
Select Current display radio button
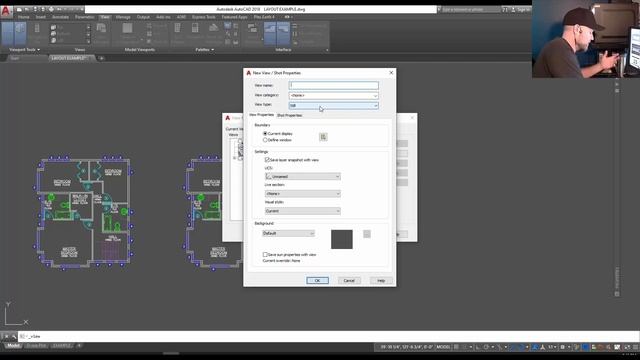[x=265, y=133]
